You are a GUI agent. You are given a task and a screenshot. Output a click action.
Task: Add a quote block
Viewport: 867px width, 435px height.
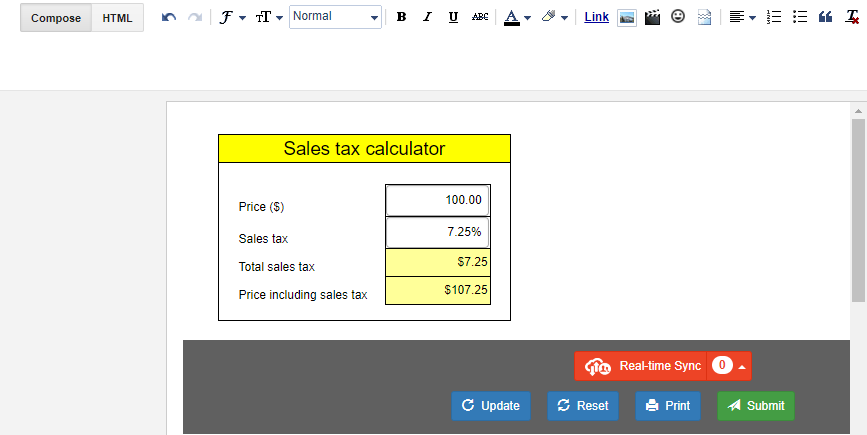pos(826,17)
